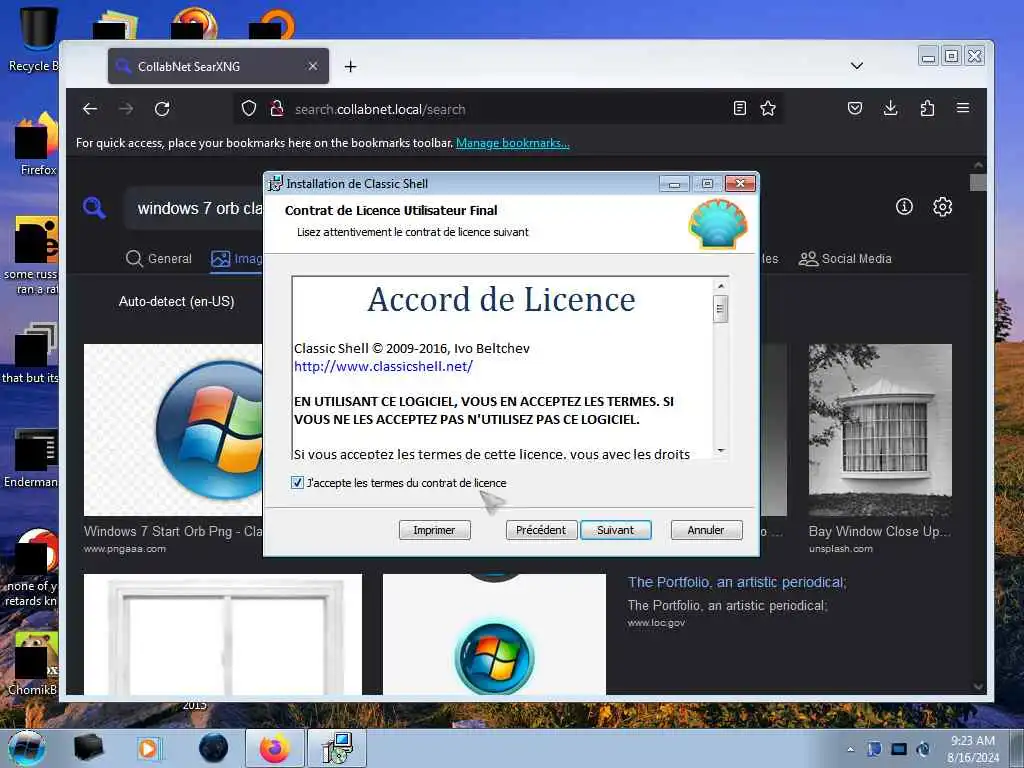Select the CollabNet SearXNG tab
The height and width of the screenshot is (768, 1024).
coord(218,66)
